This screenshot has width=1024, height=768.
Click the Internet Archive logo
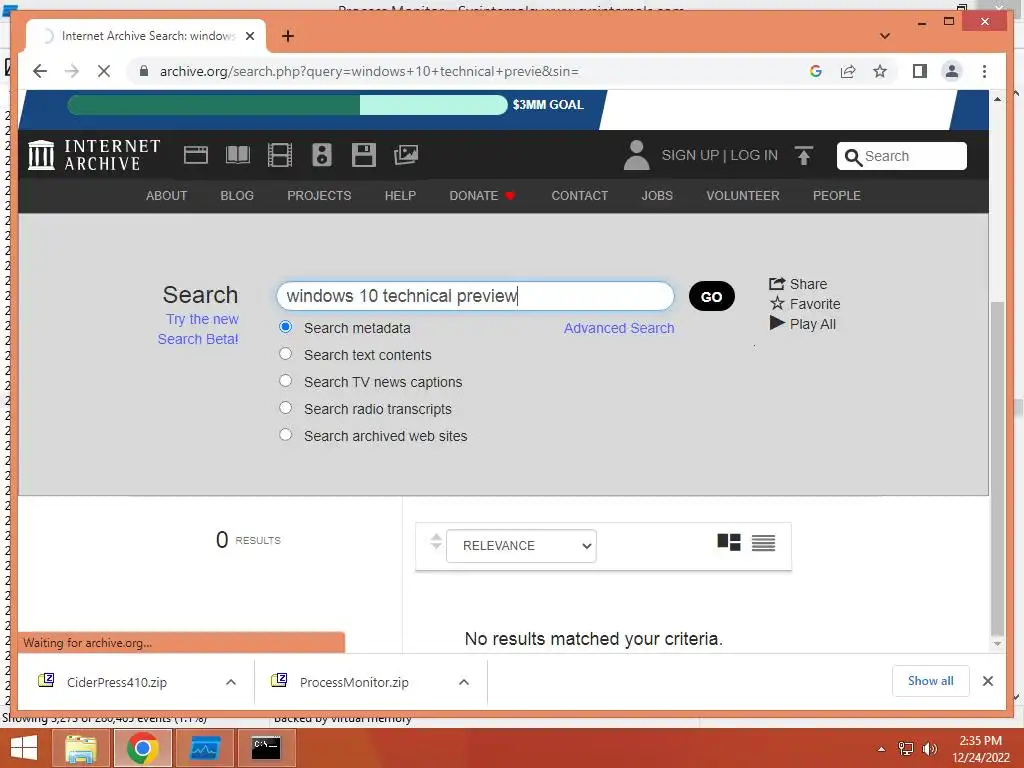coord(94,155)
